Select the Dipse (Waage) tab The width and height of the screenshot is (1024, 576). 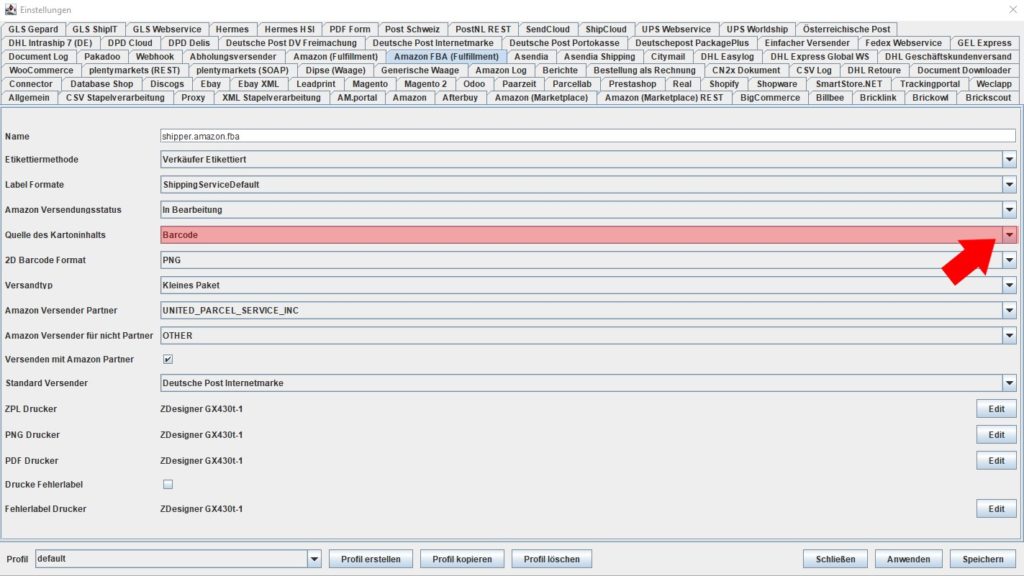336,71
